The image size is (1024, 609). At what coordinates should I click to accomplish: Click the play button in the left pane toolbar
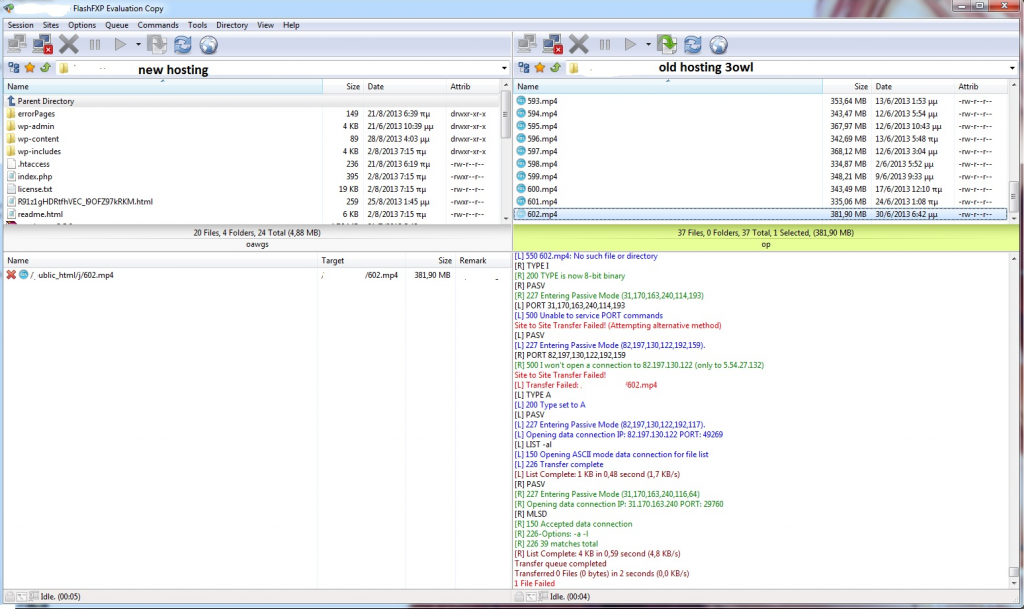pos(120,44)
